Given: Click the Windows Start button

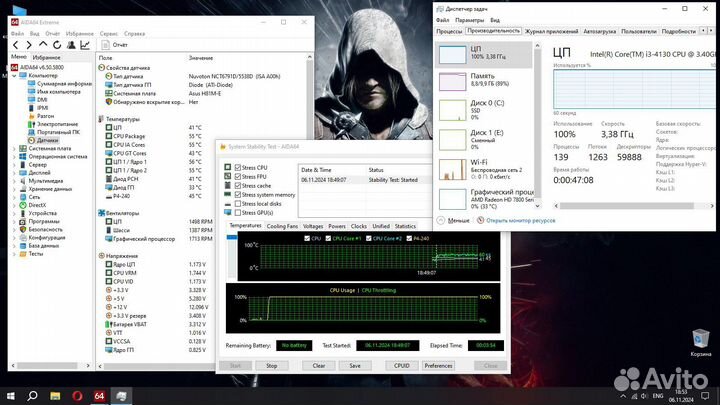Looking at the screenshot, I should (11, 396).
